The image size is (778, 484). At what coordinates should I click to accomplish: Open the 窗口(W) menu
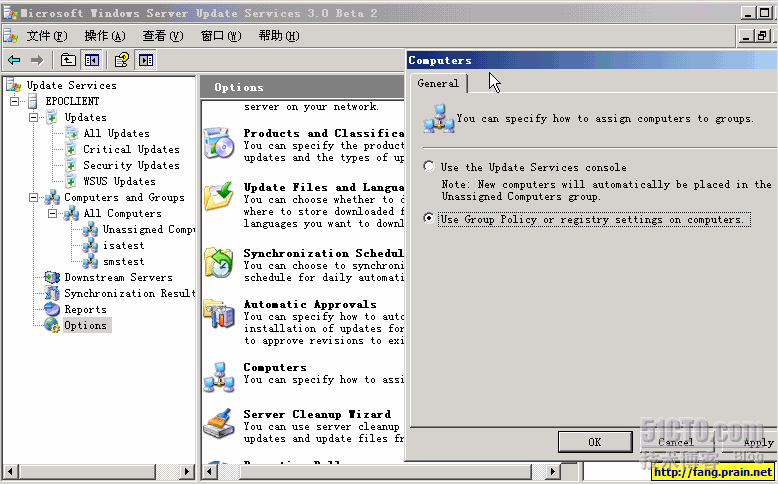tap(221, 36)
